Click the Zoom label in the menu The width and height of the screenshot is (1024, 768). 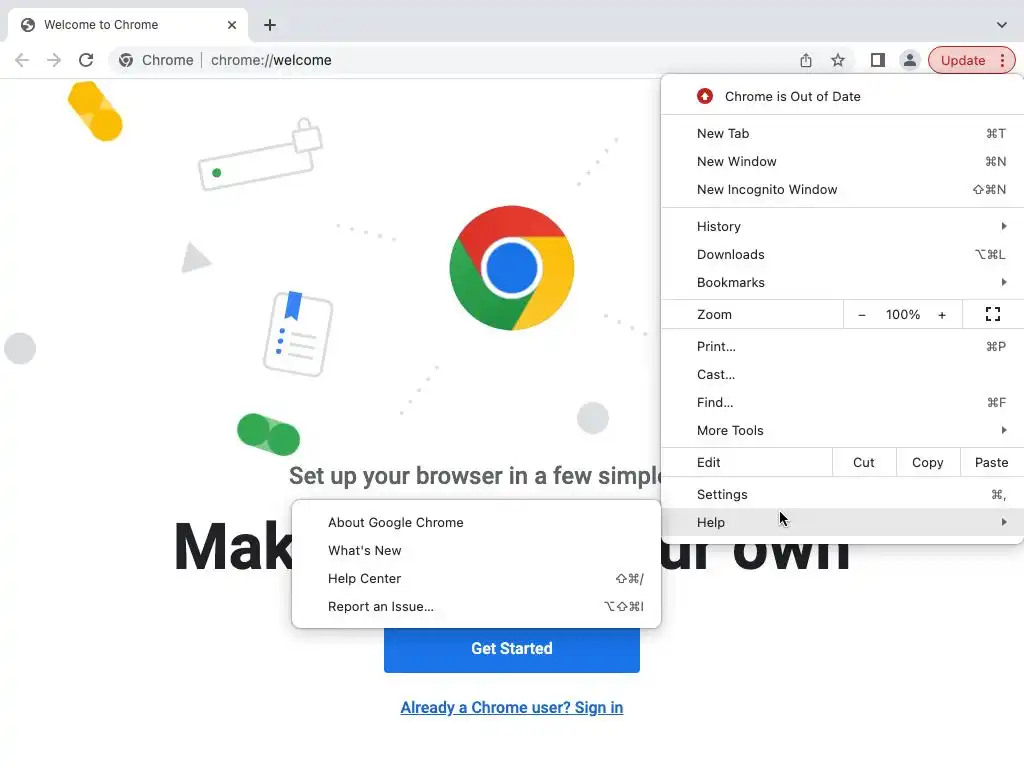click(x=714, y=315)
